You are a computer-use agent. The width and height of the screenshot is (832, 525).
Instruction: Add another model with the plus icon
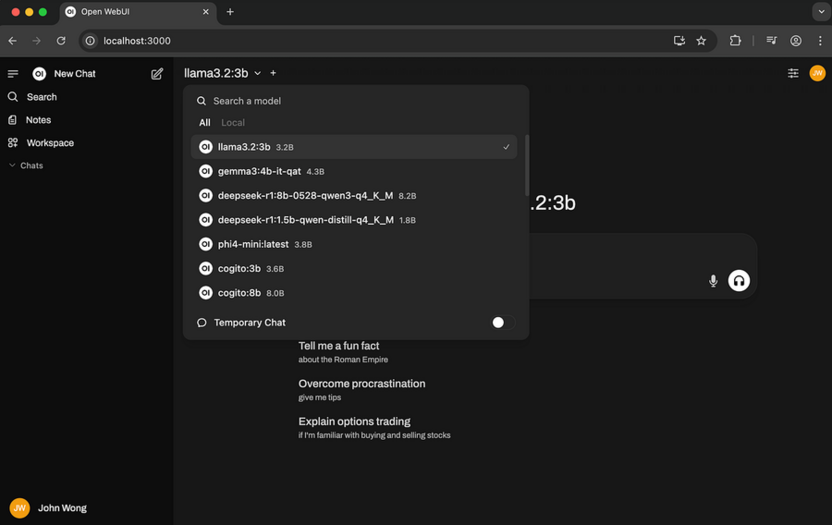click(273, 73)
